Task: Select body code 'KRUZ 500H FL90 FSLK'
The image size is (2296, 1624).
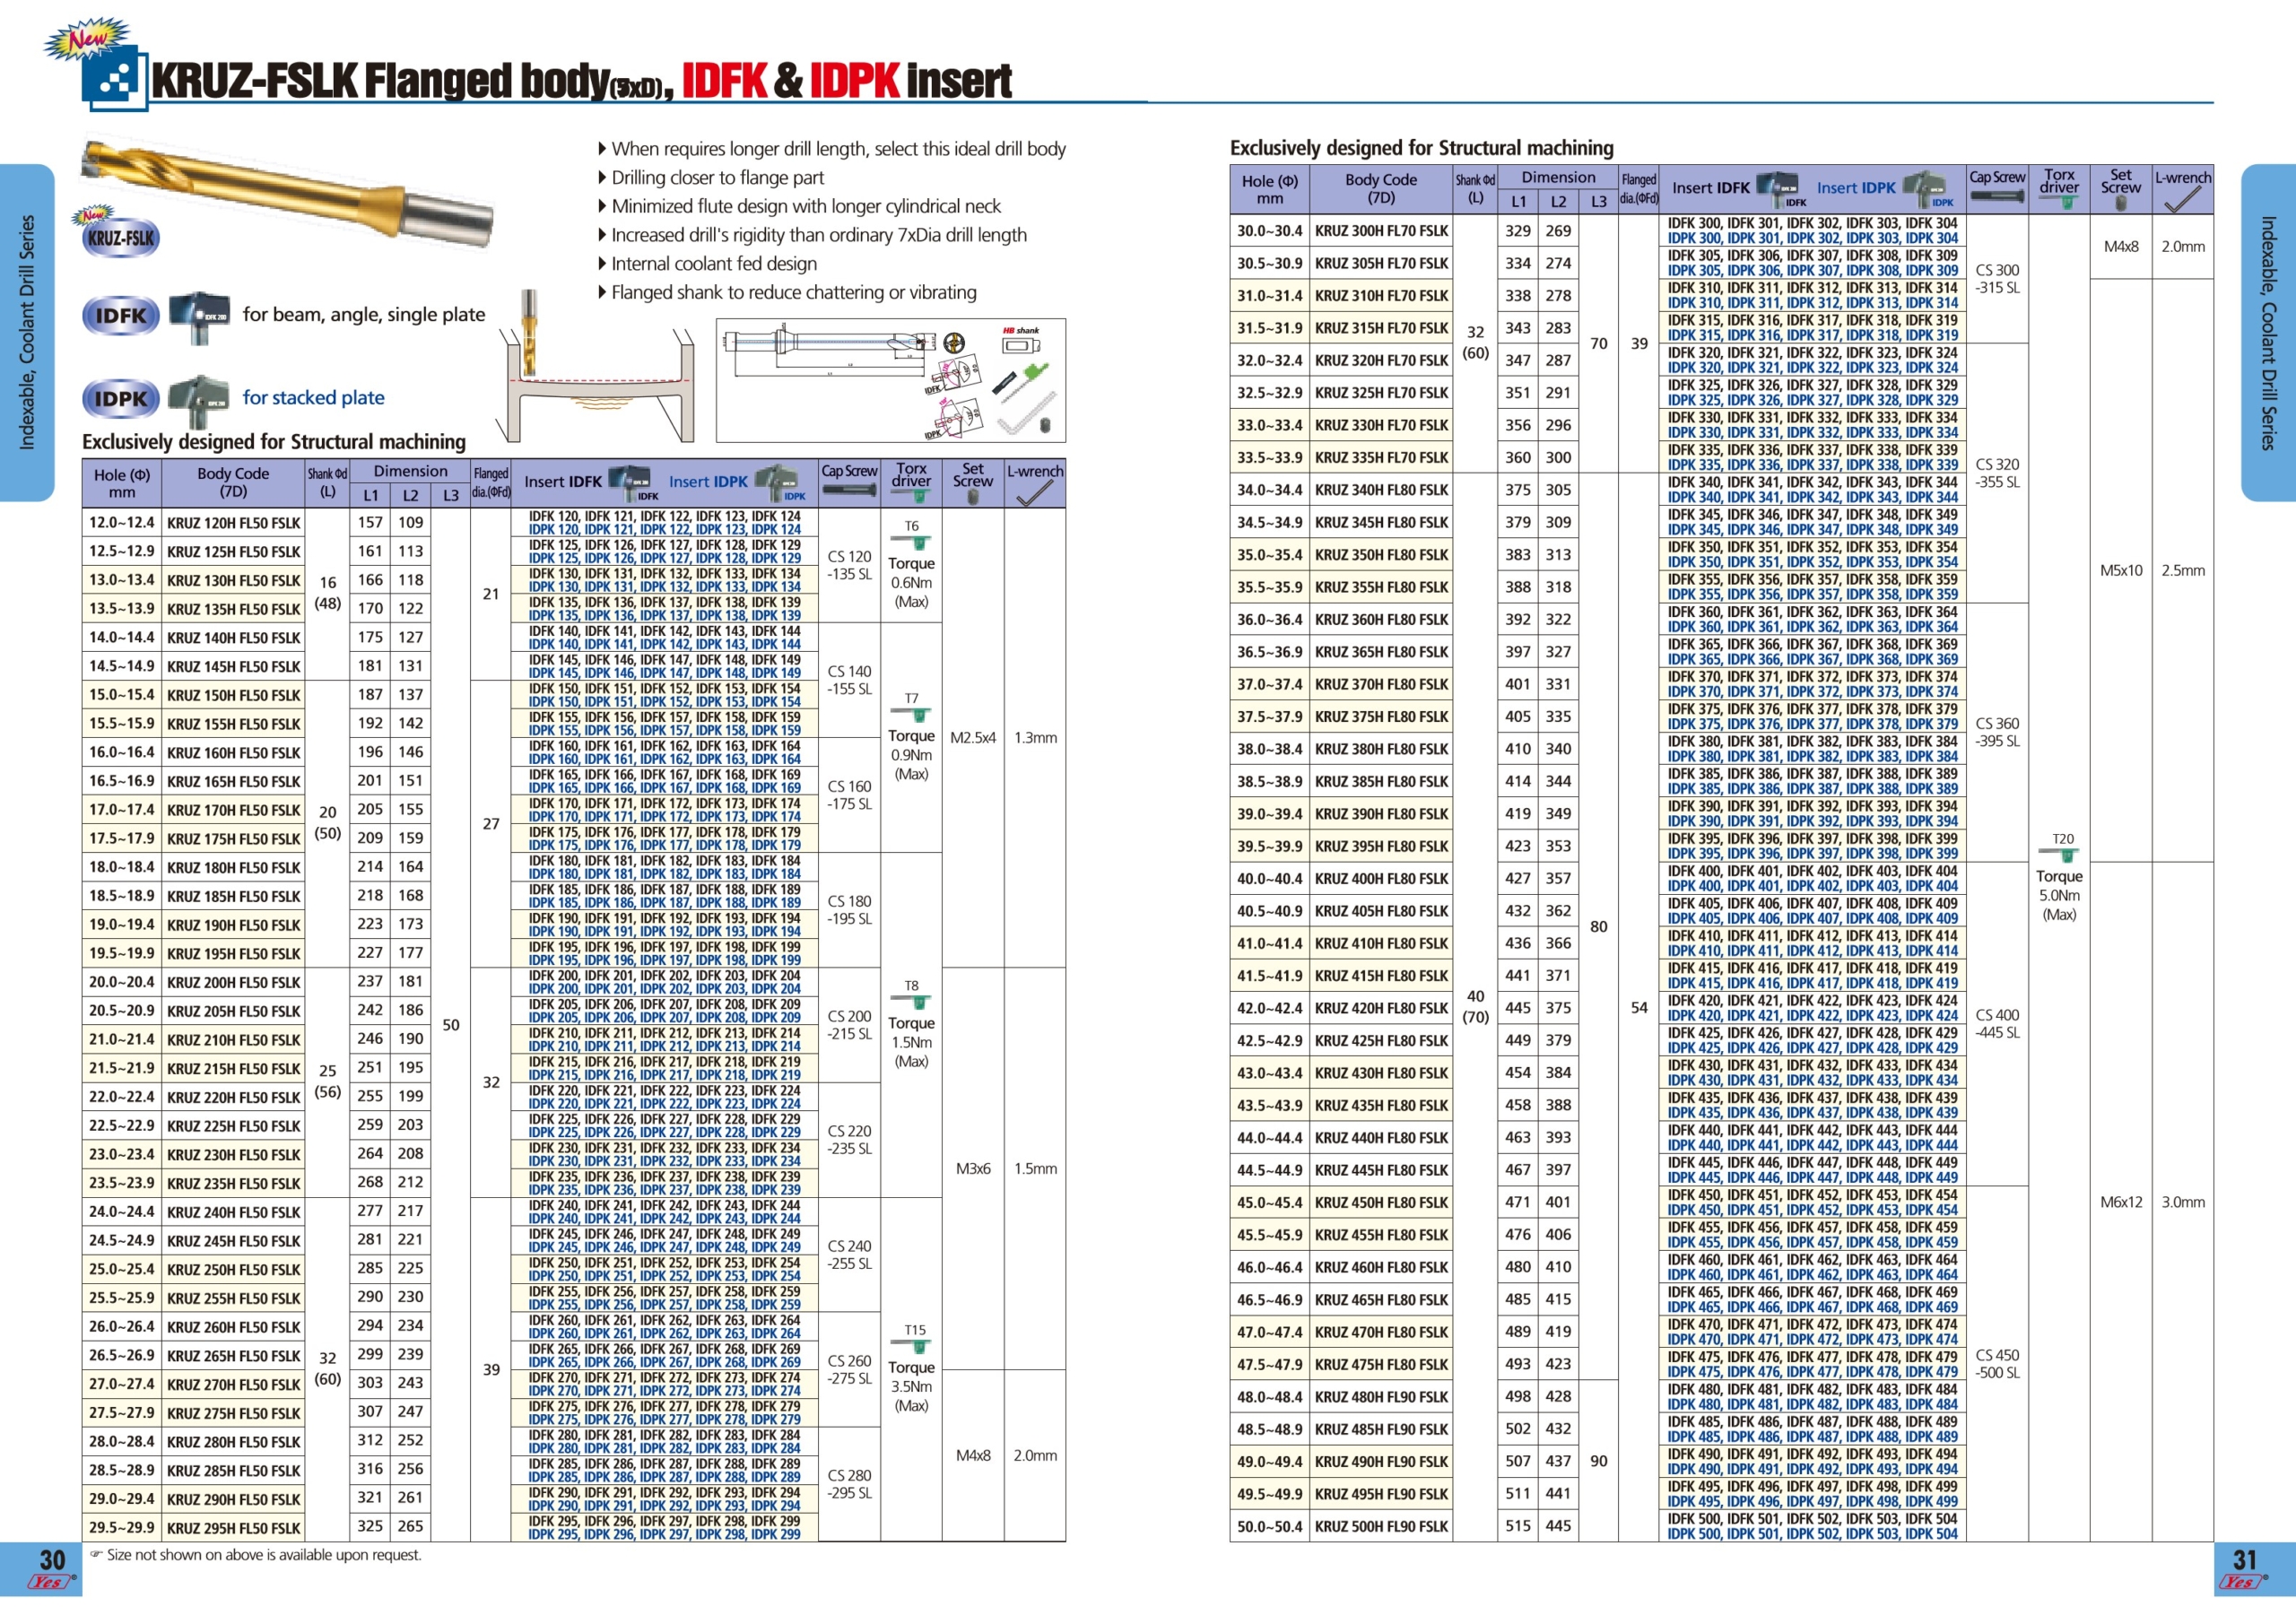Action: point(1382,1527)
